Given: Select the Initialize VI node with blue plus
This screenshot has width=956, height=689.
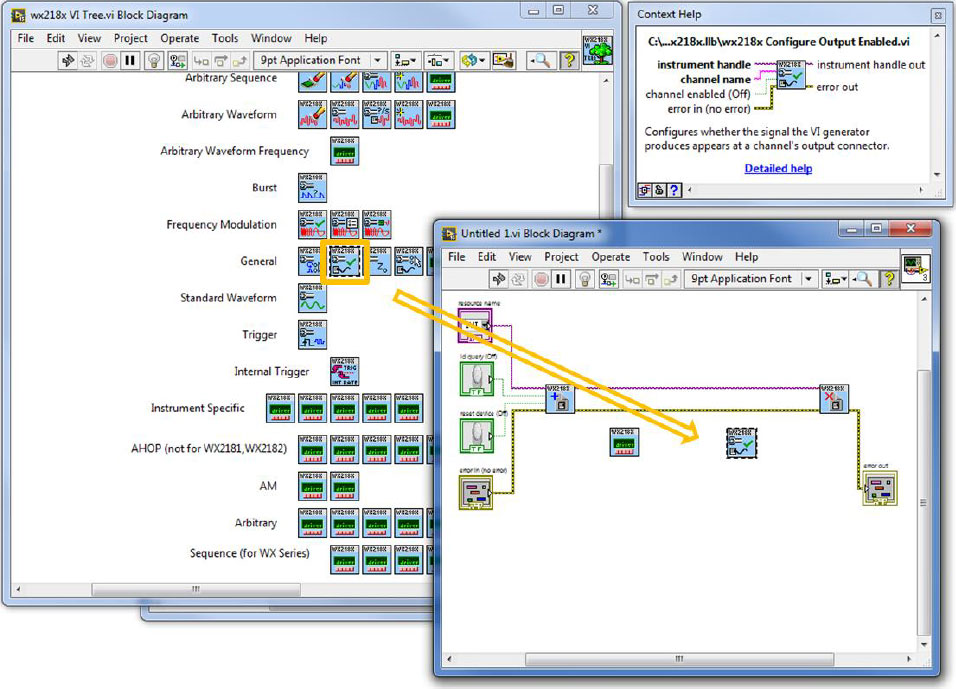Looking at the screenshot, I should pyautogui.click(x=560, y=399).
